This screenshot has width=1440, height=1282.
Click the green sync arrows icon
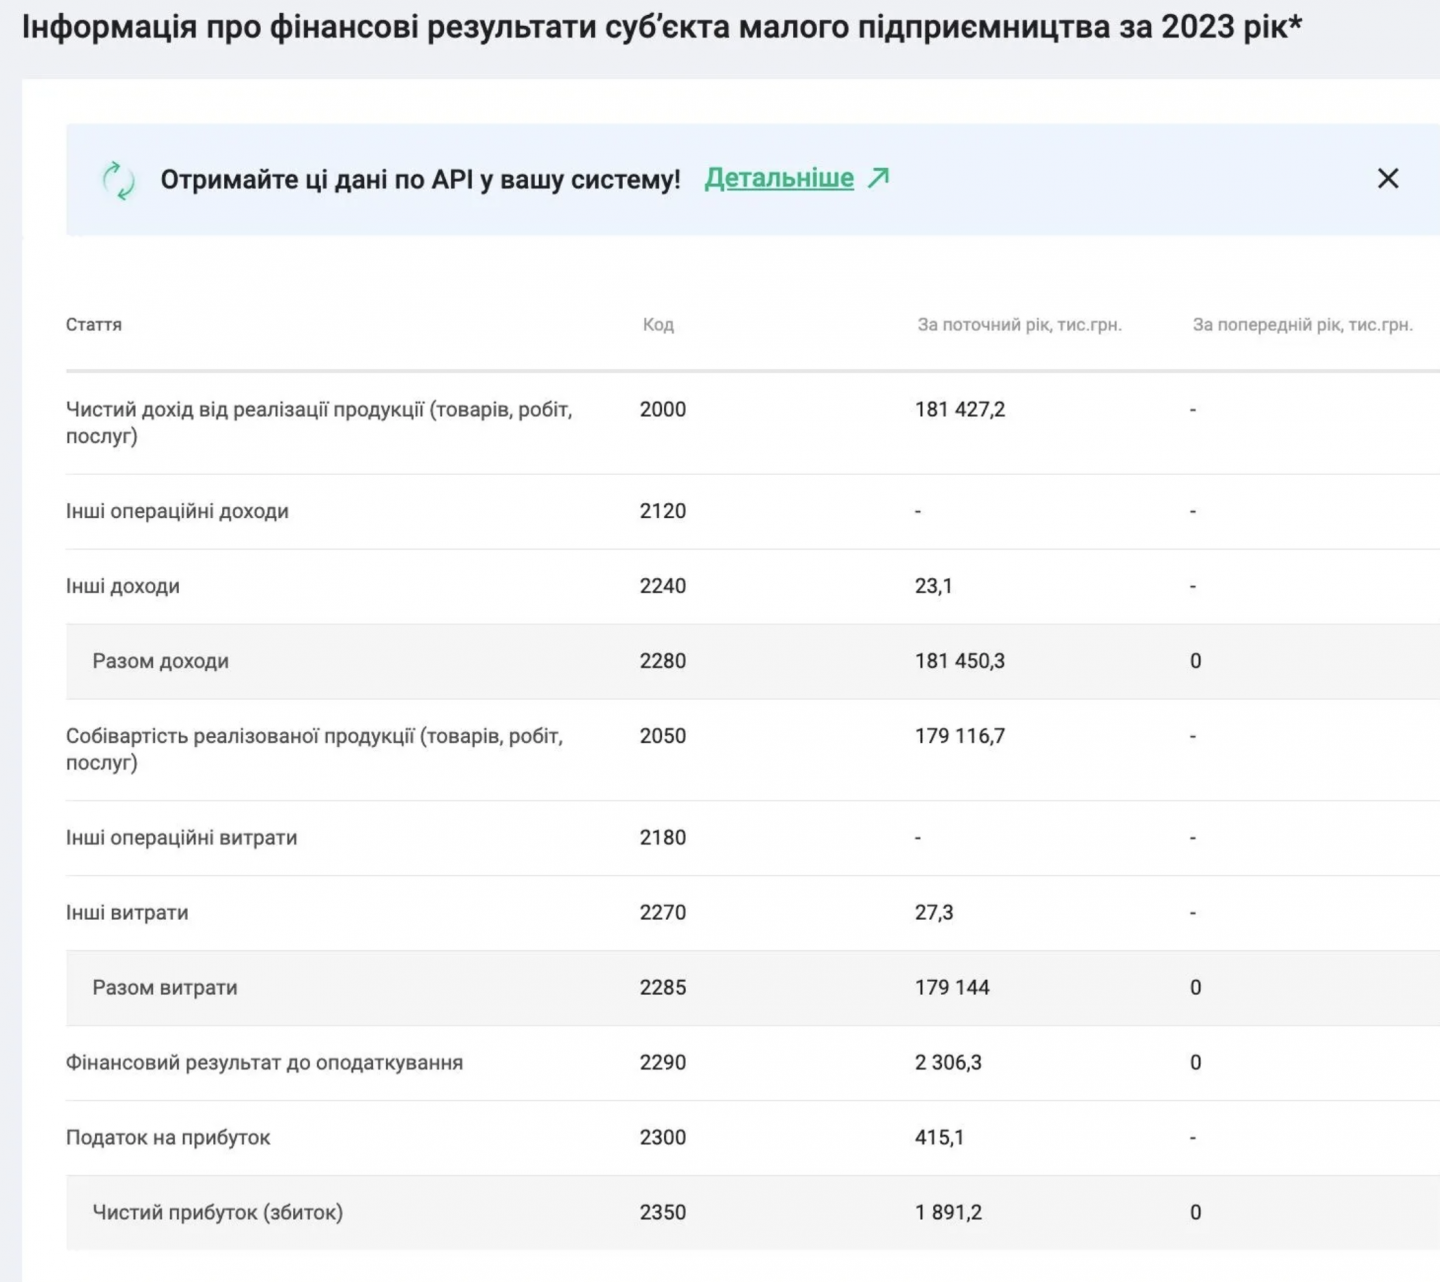tap(119, 181)
